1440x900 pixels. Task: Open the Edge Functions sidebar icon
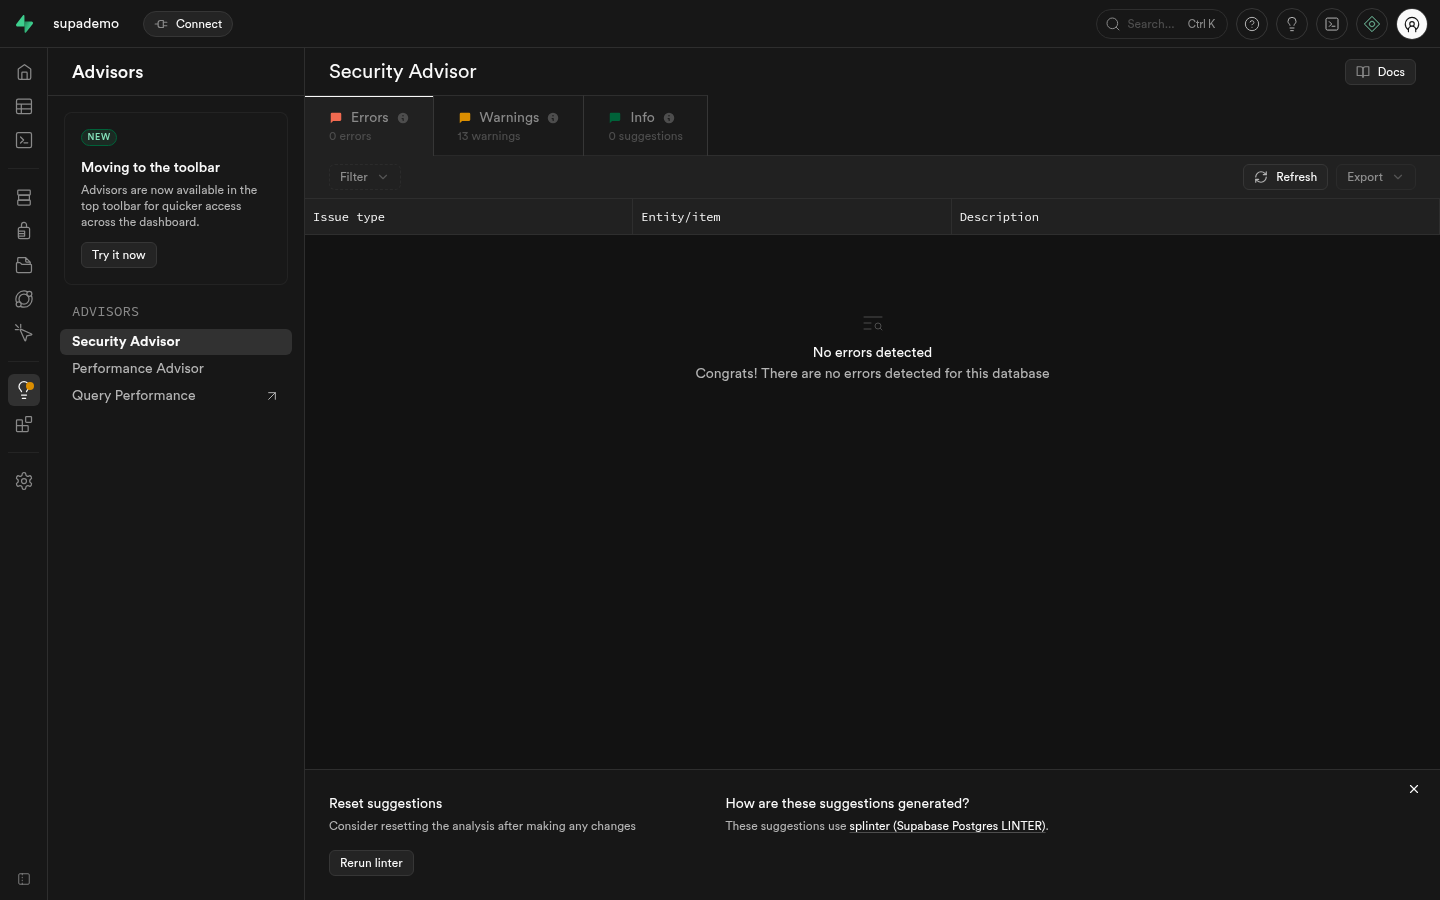point(24,299)
